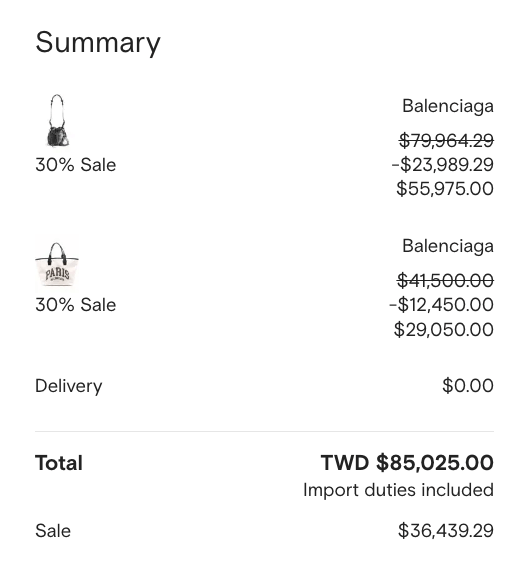528x569 pixels.
Task: Click the first Balenciaga brand name
Action: click(x=448, y=106)
